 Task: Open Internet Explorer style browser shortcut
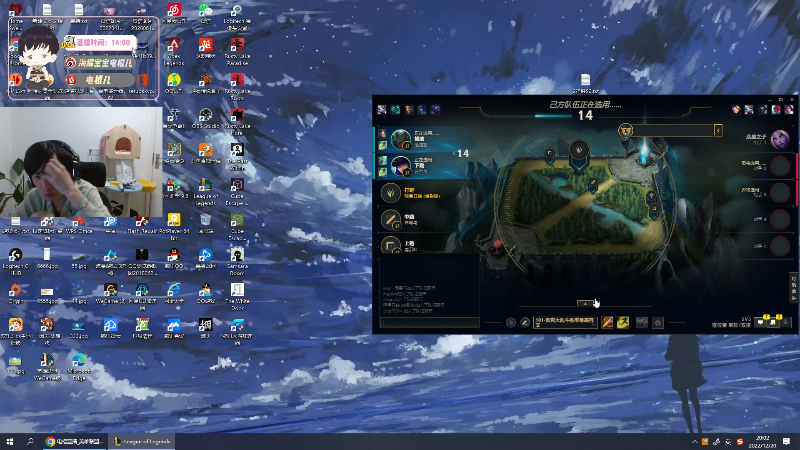[x=174, y=294]
